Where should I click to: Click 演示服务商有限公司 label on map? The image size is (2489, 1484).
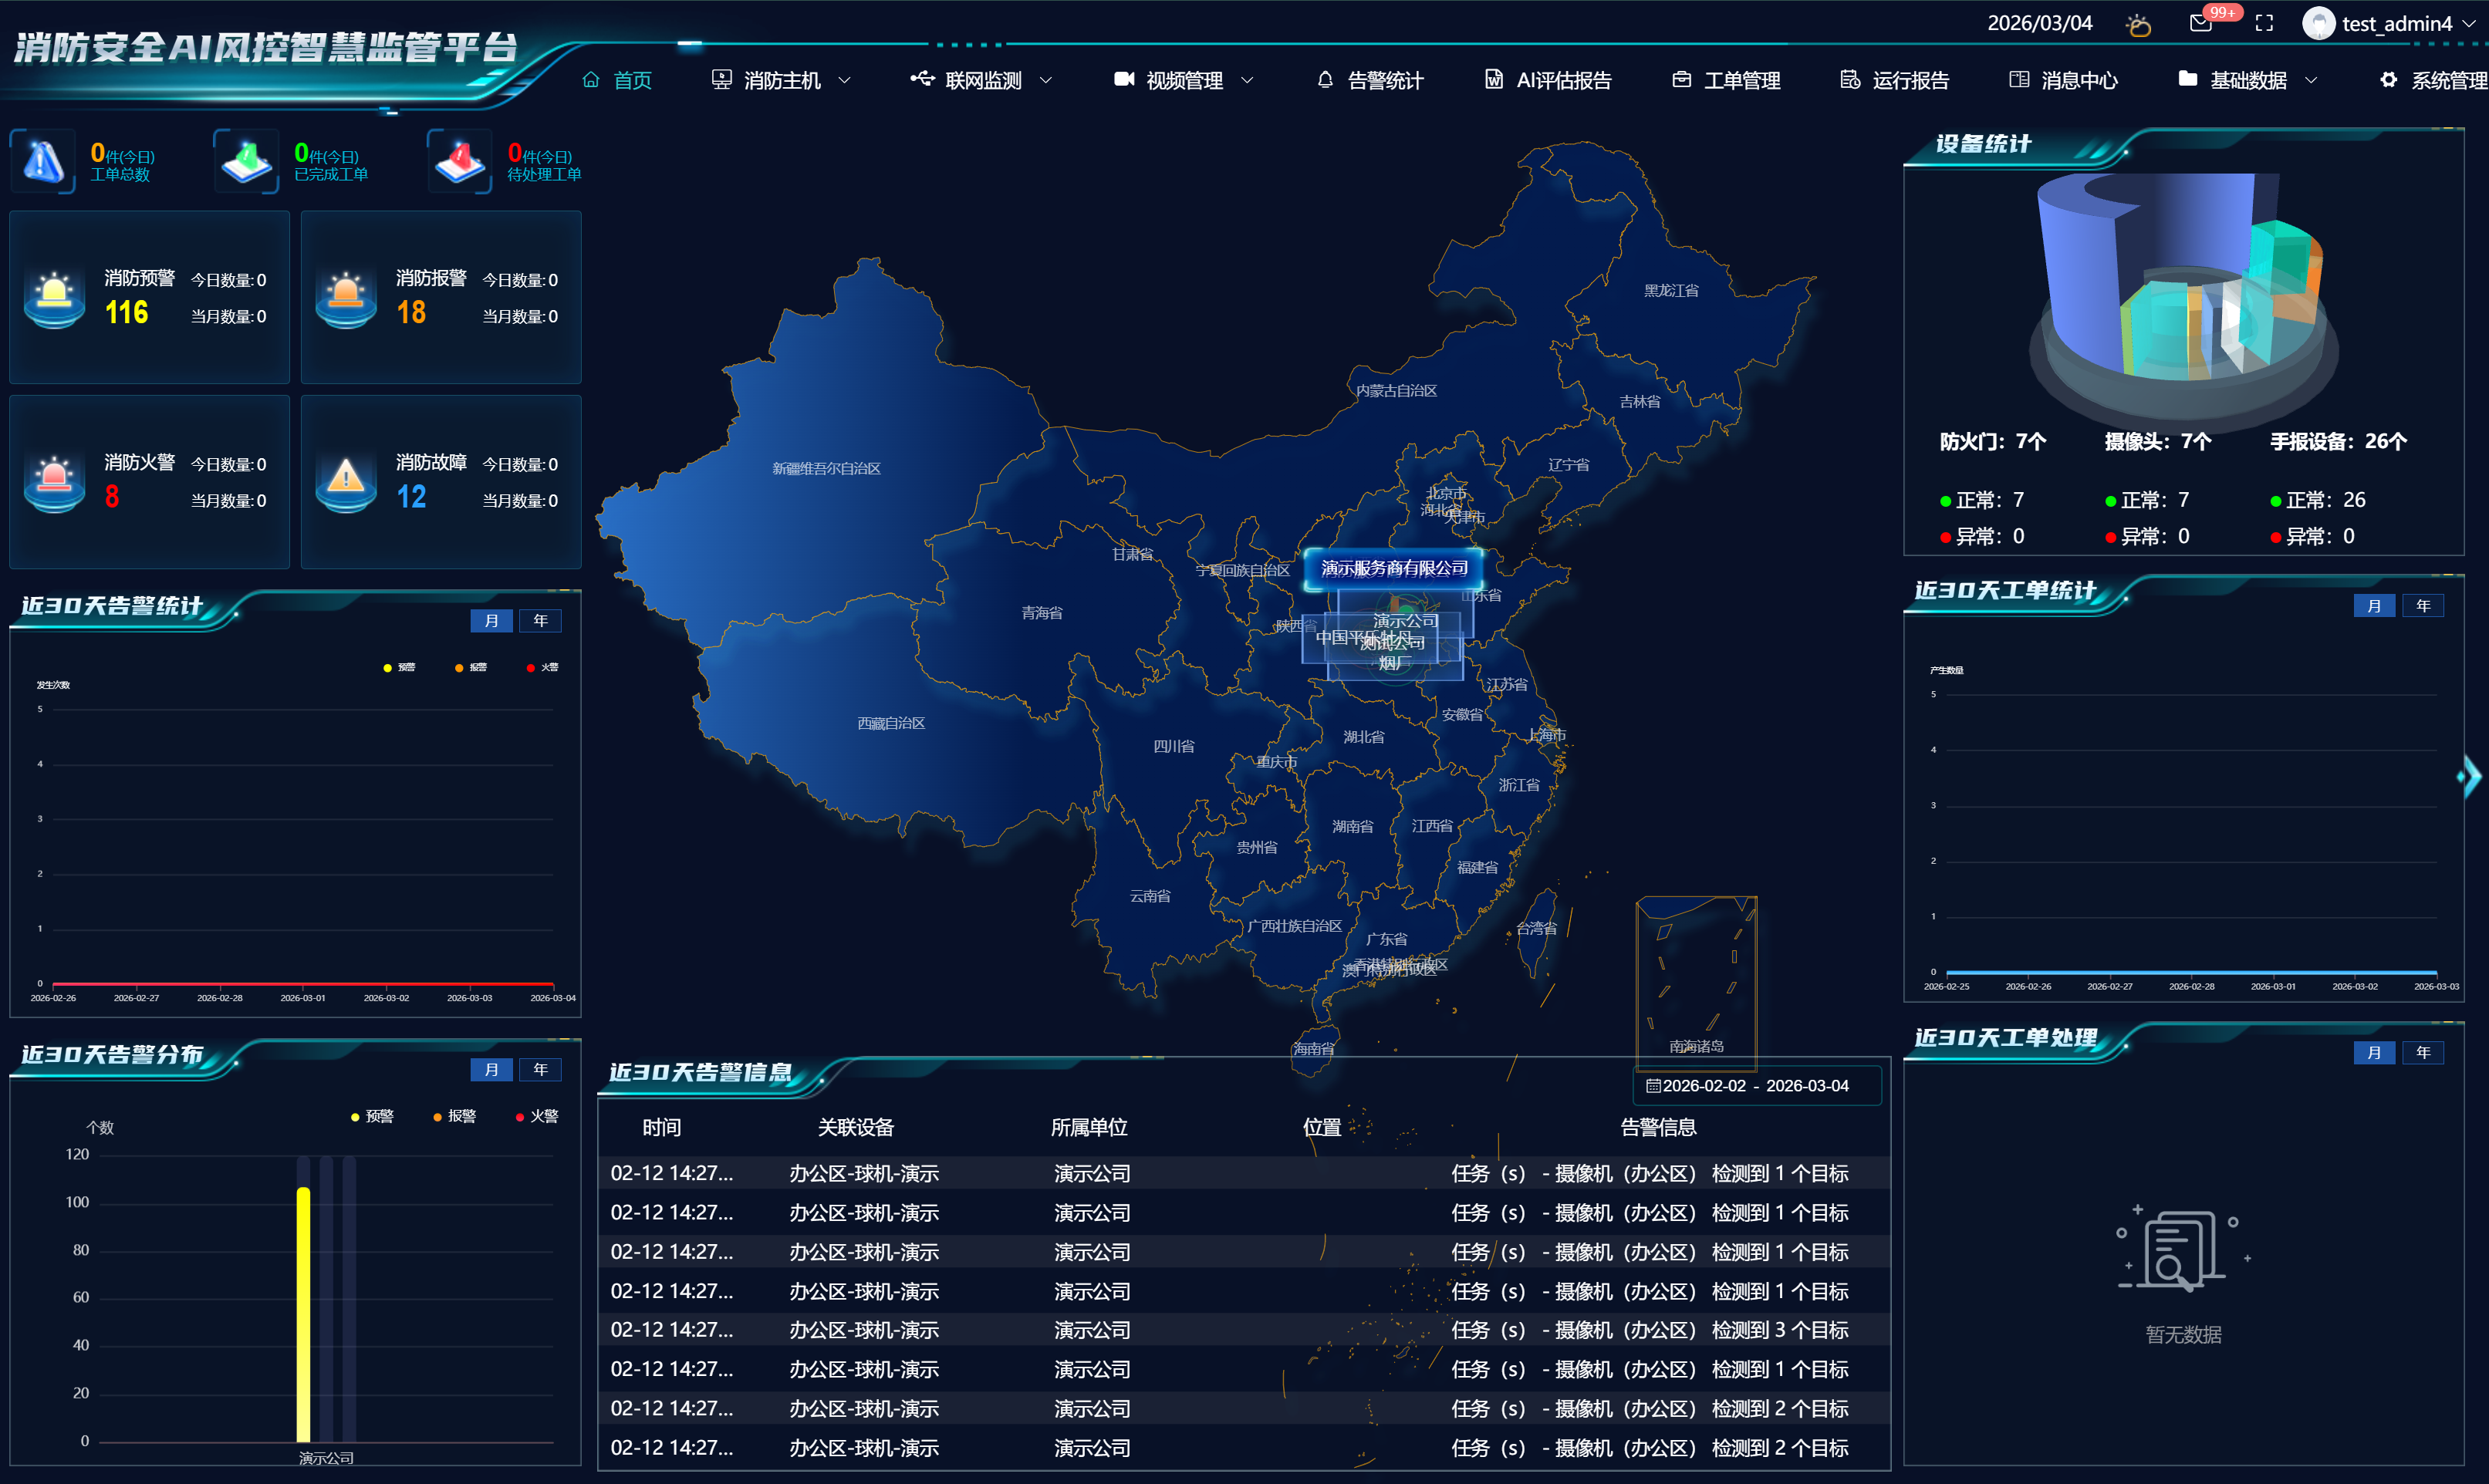(x=1394, y=568)
